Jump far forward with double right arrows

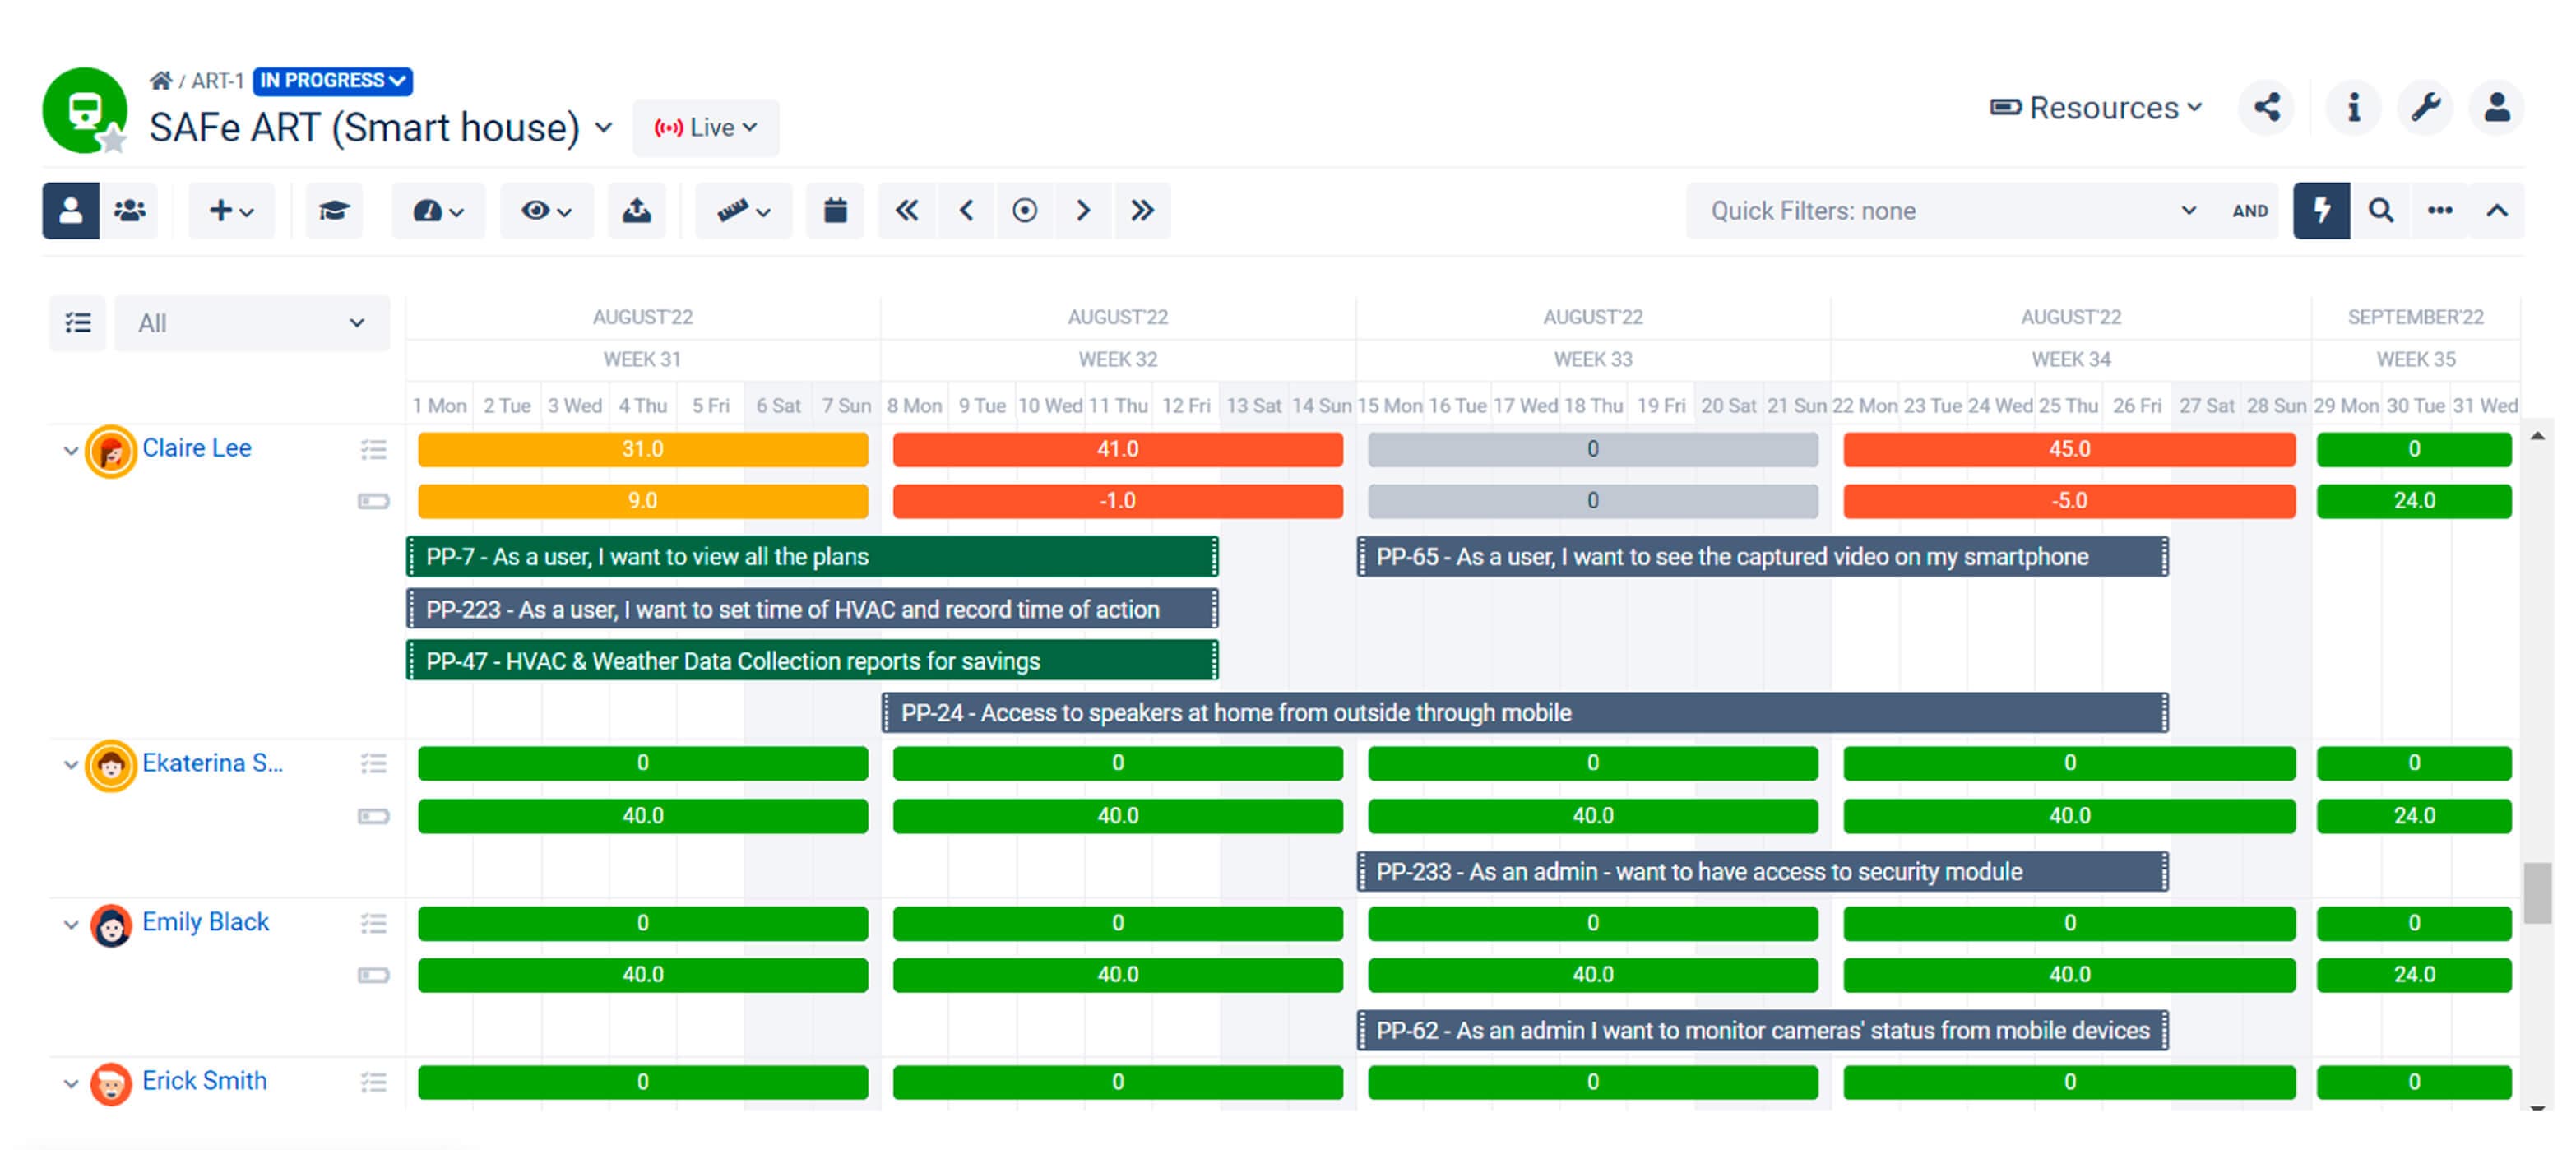(x=1142, y=210)
